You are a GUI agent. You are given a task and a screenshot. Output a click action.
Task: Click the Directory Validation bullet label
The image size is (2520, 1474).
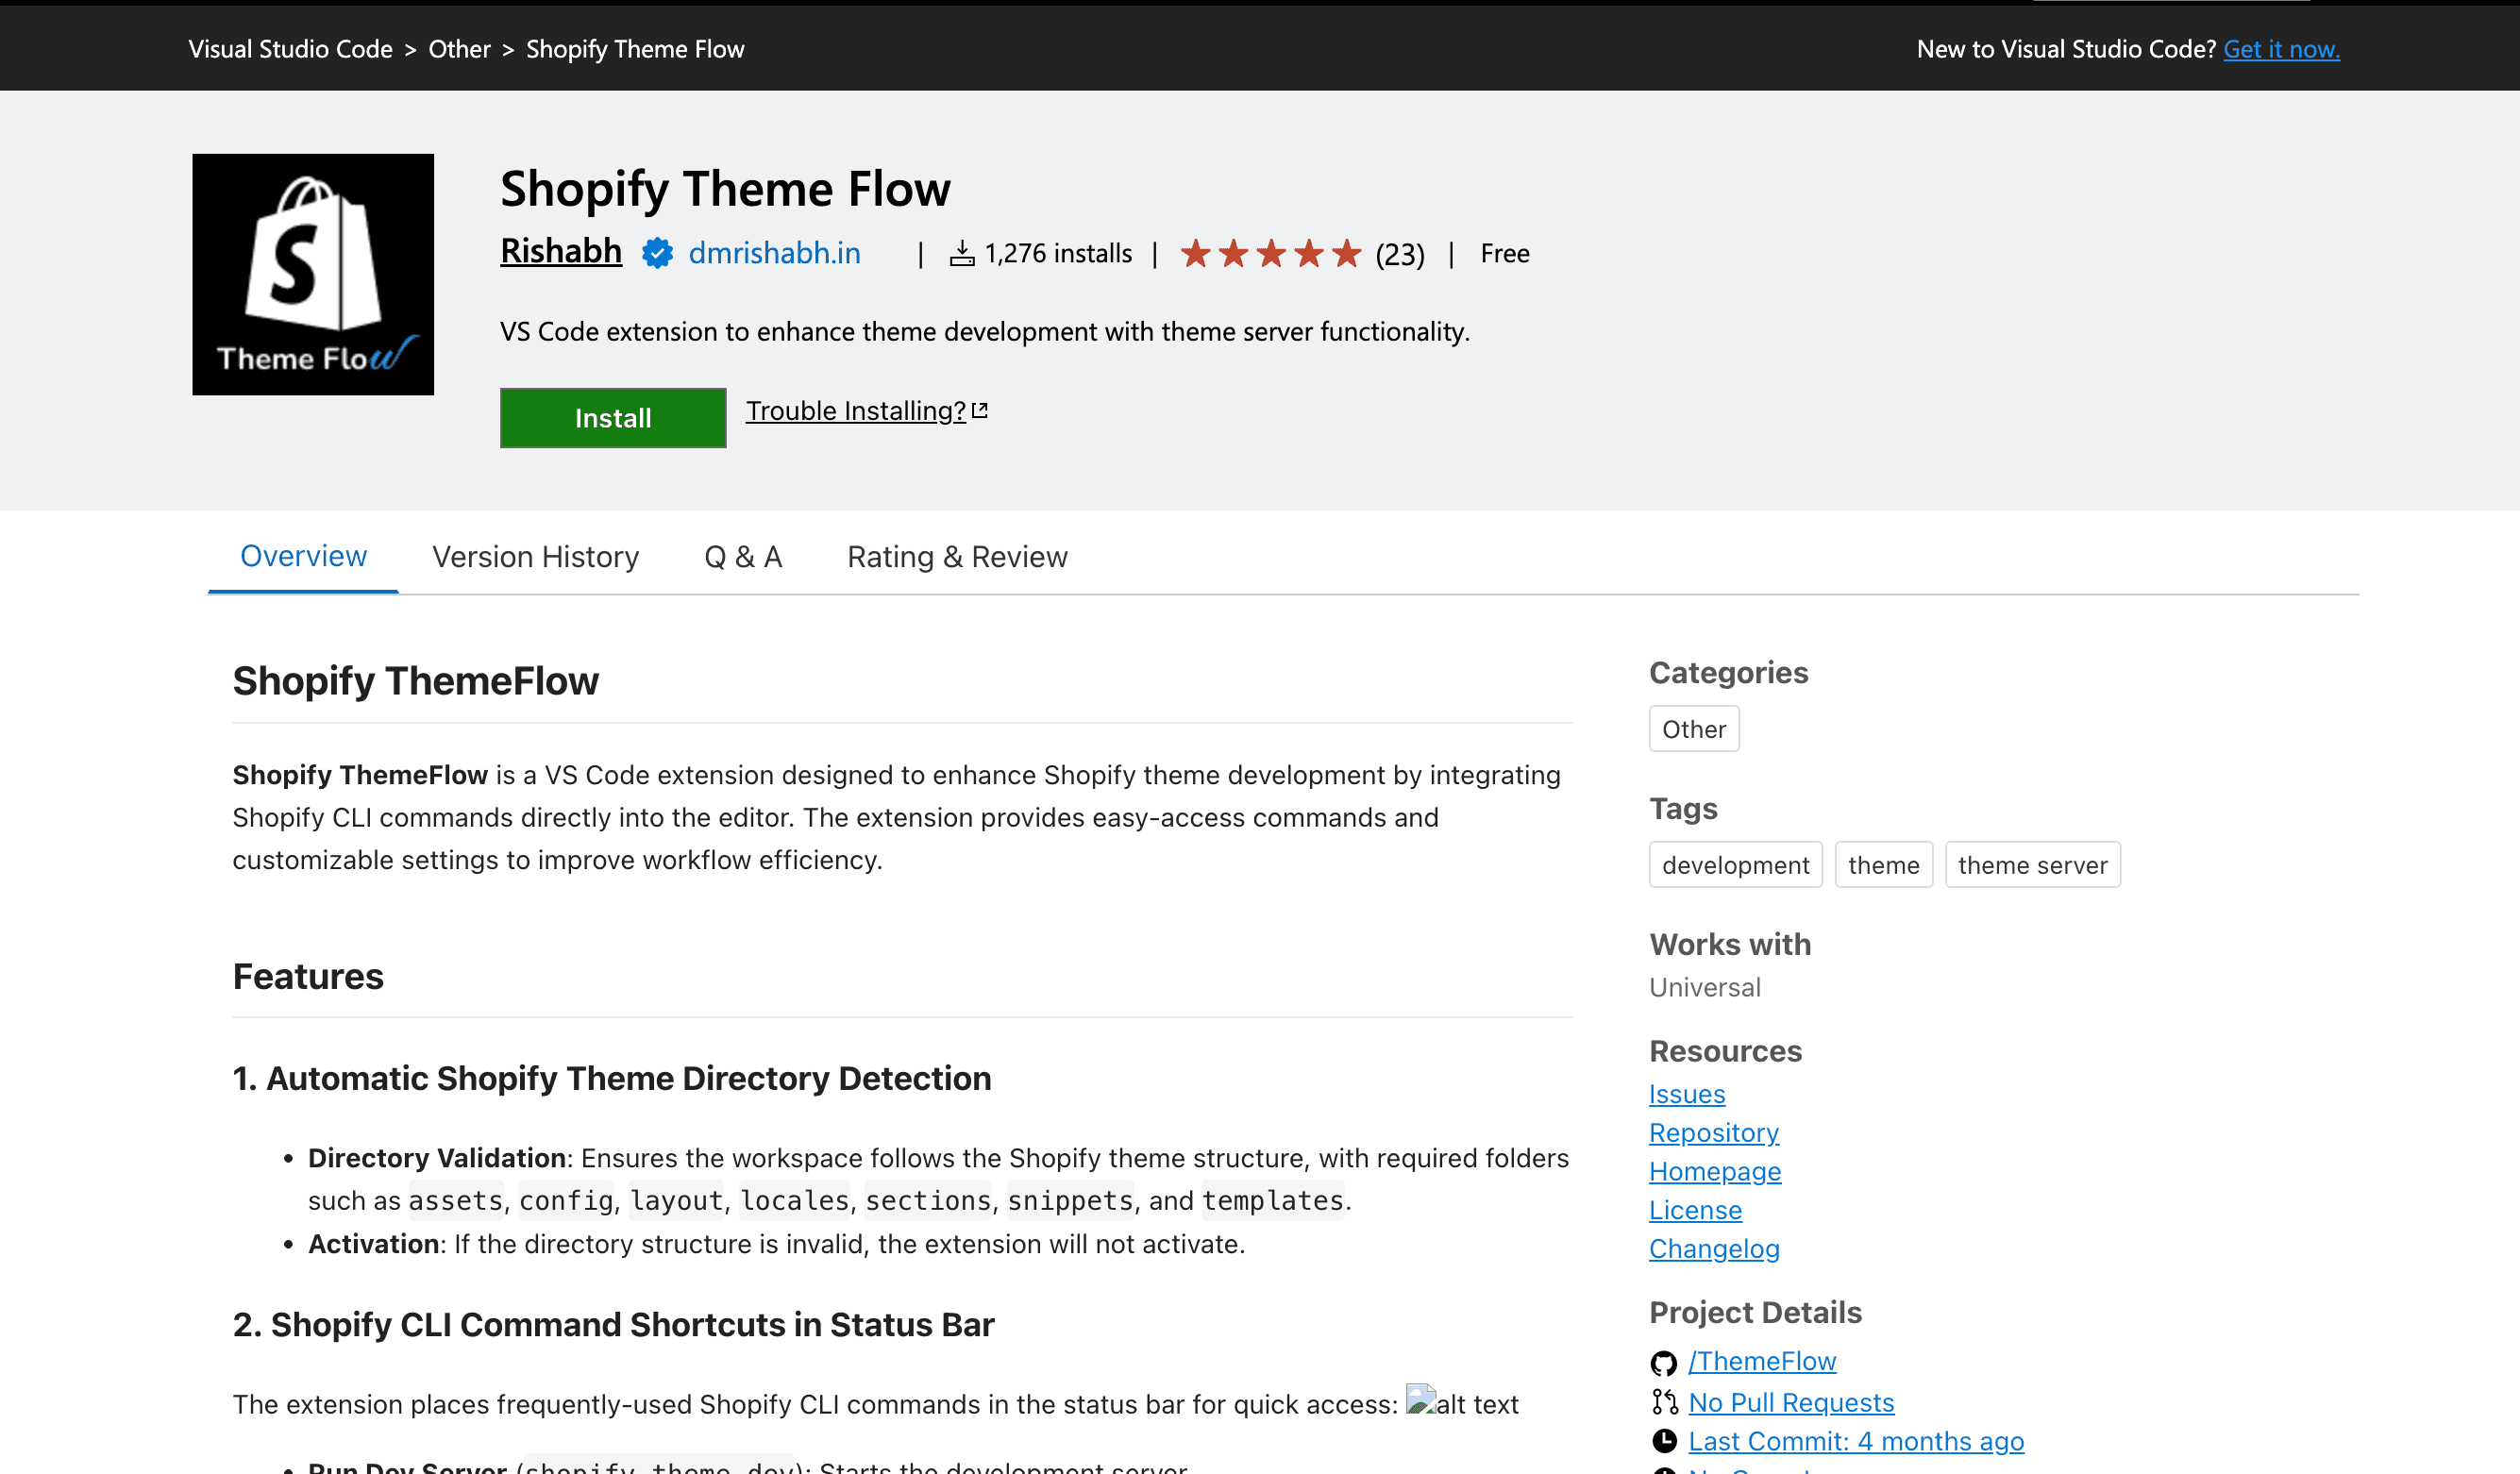click(x=437, y=1158)
